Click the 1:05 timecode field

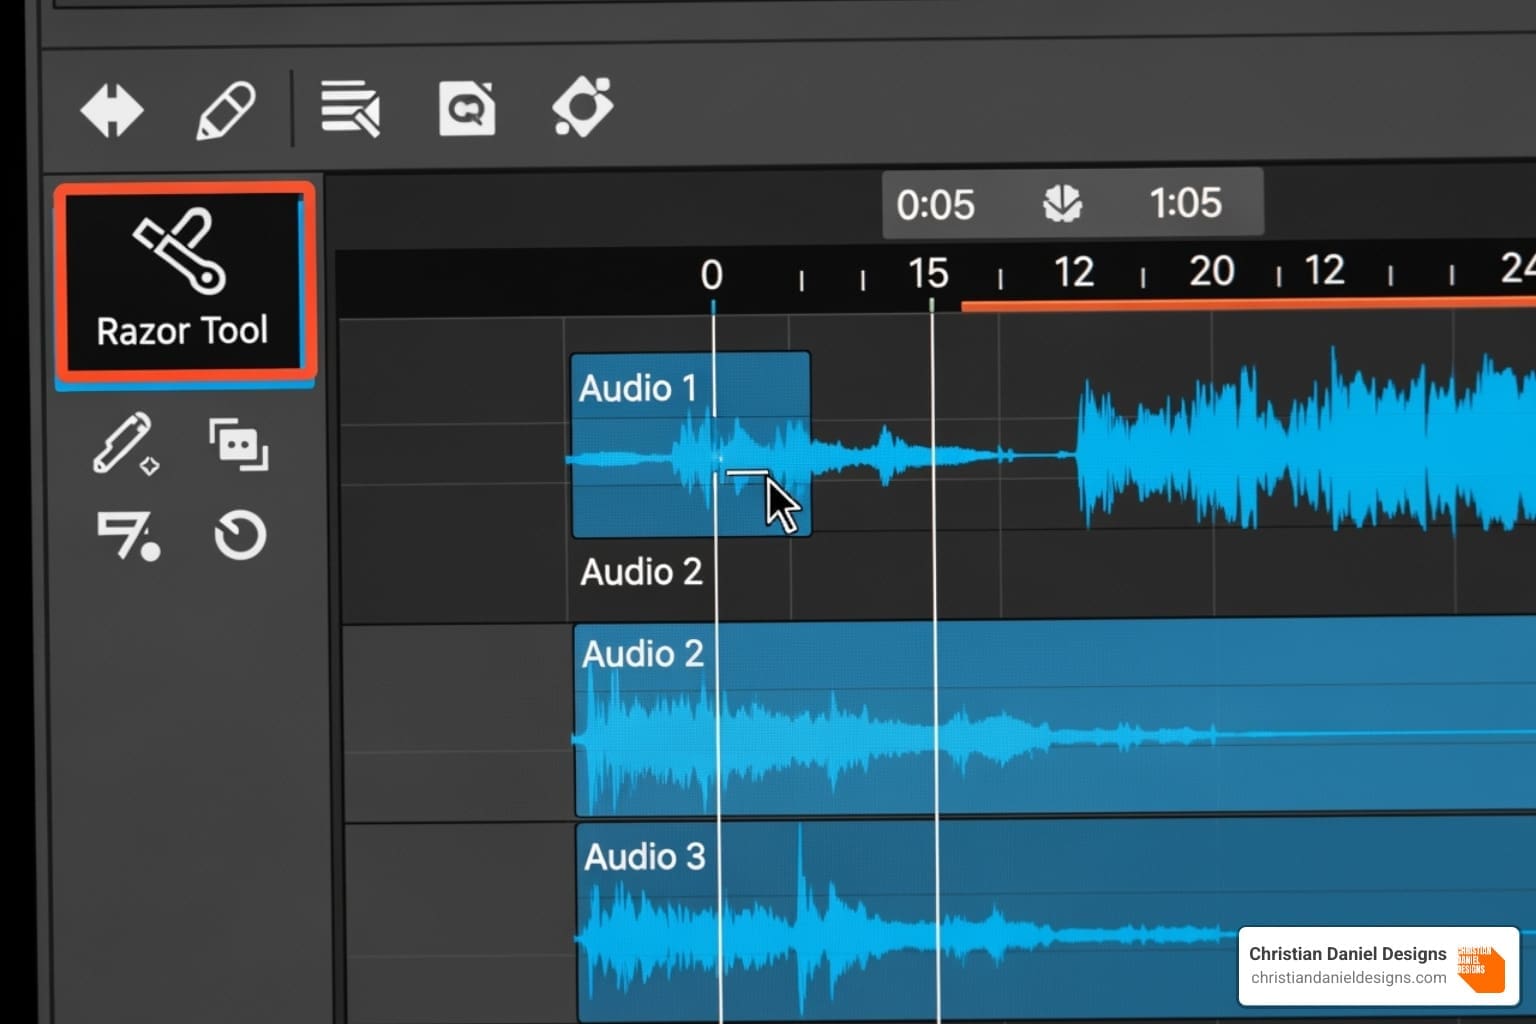1185,204
